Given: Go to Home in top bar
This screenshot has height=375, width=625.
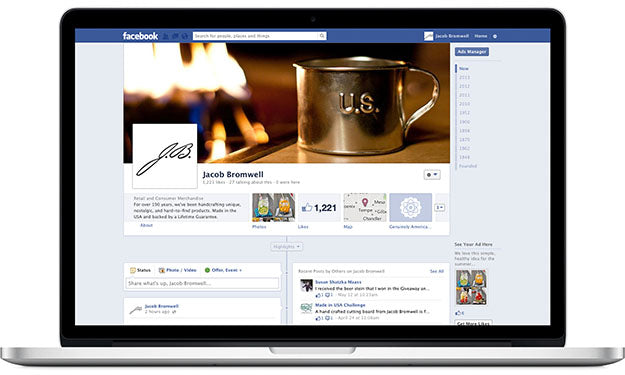Looking at the screenshot, I should pyautogui.click(x=481, y=36).
